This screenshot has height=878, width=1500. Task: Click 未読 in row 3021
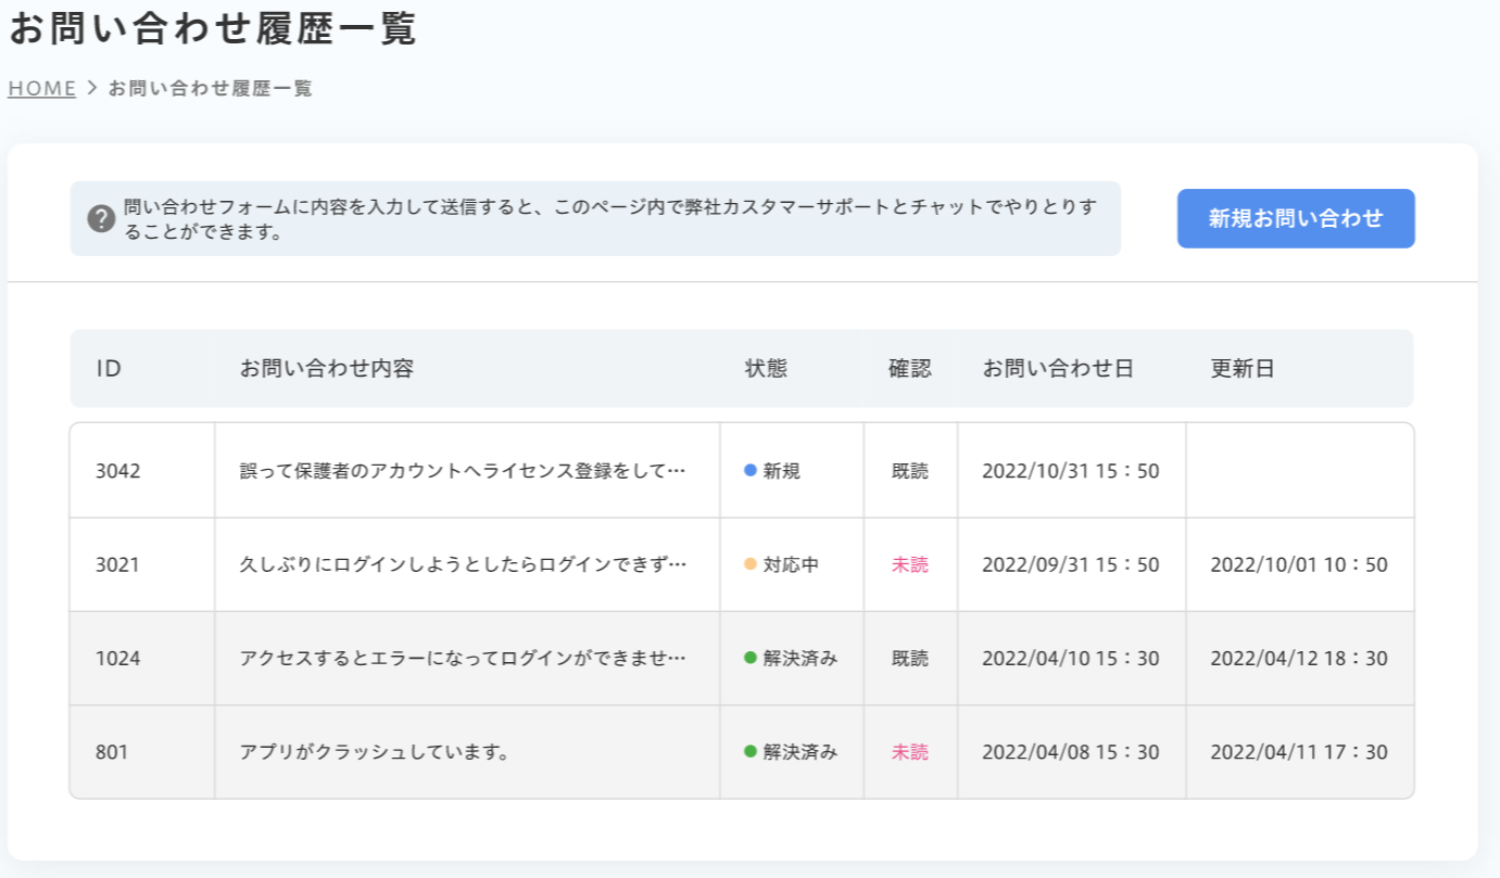click(x=910, y=565)
